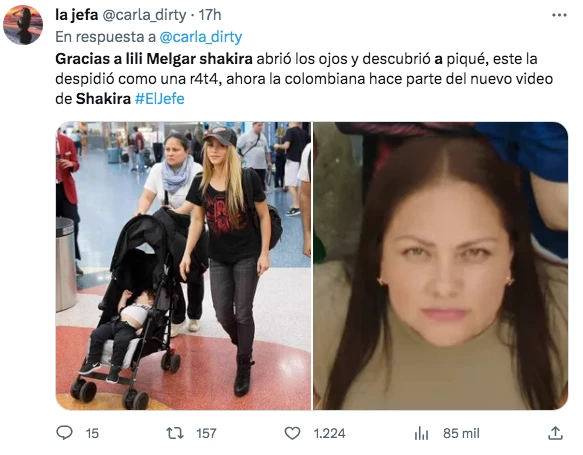Like the tweet with the heart icon
Image resolution: width=583 pixels, height=455 pixels.
click(292, 433)
